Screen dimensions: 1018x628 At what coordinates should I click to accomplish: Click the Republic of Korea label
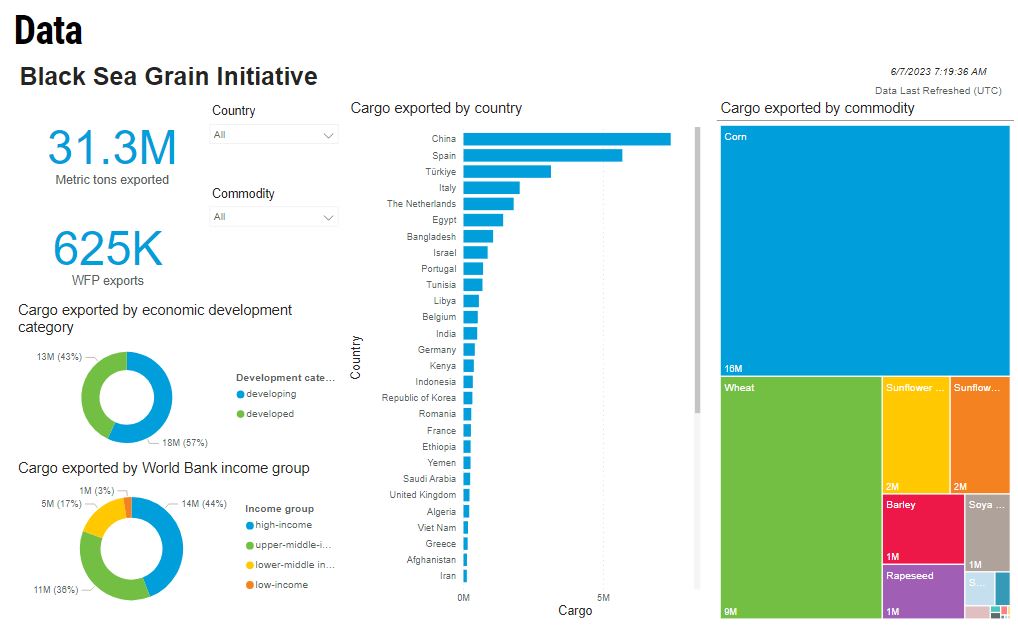[419, 397]
